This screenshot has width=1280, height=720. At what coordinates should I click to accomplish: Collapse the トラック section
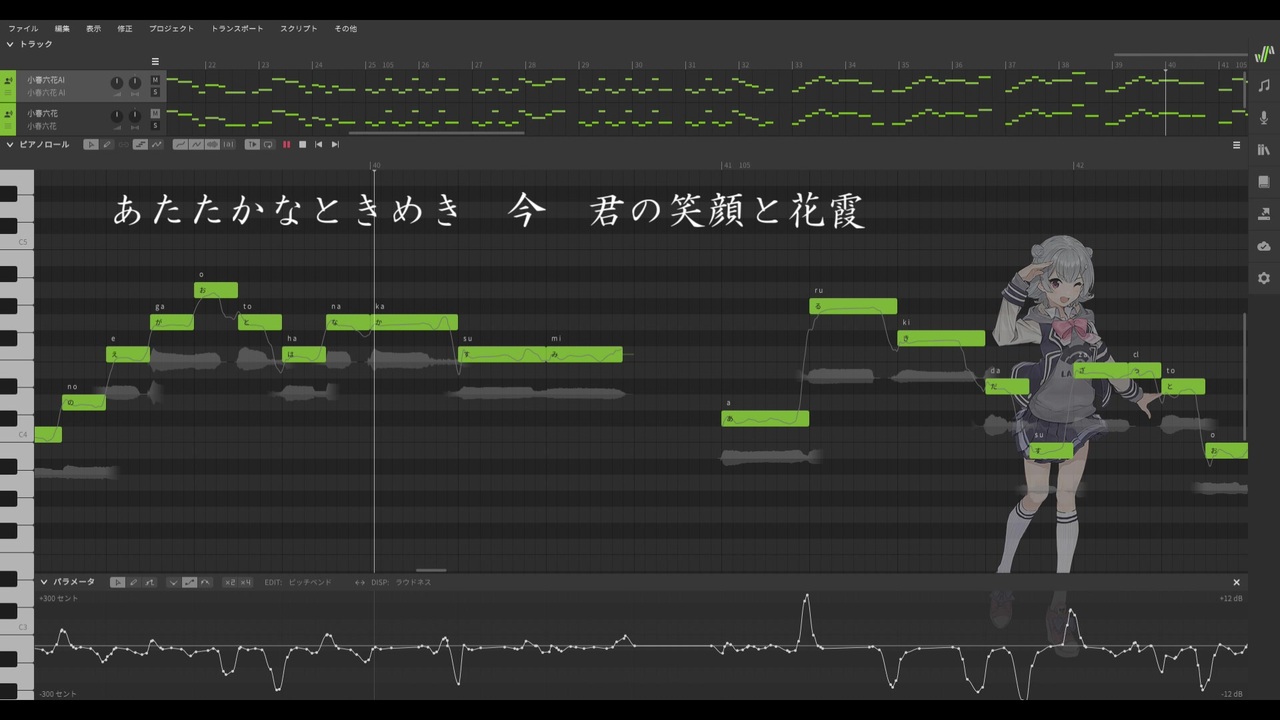click(10, 44)
